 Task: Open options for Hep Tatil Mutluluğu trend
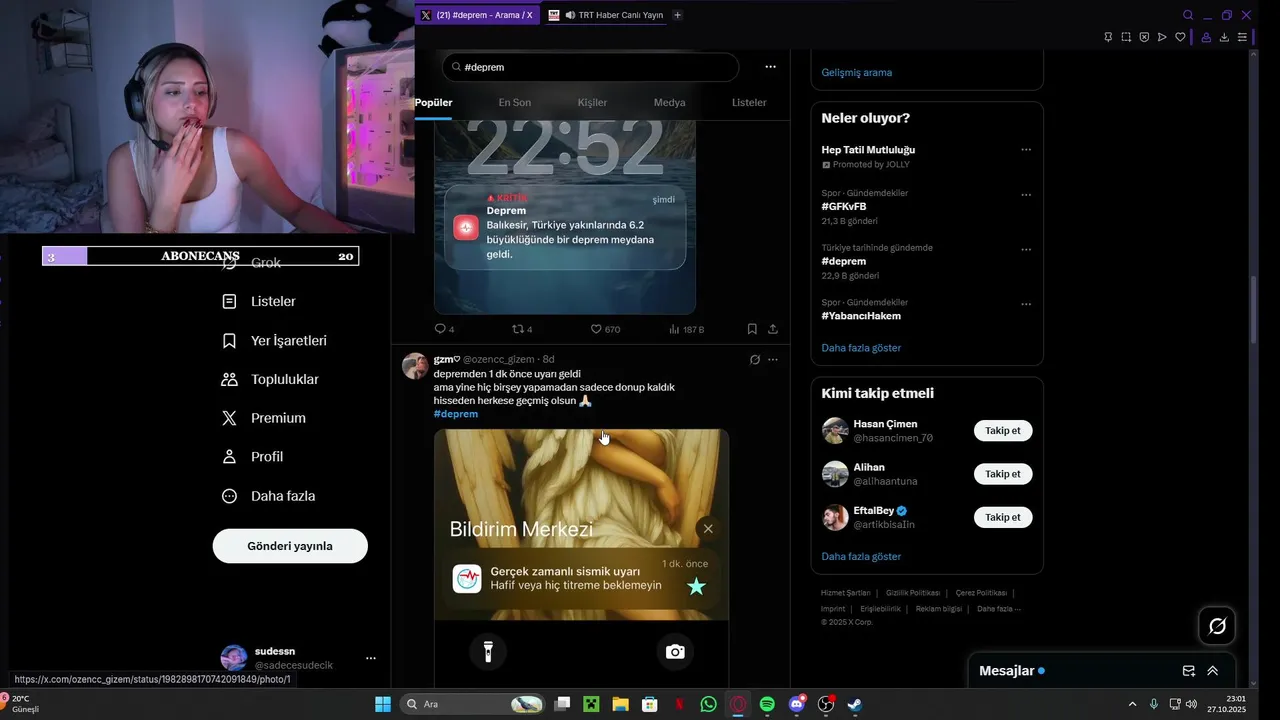(1026, 150)
